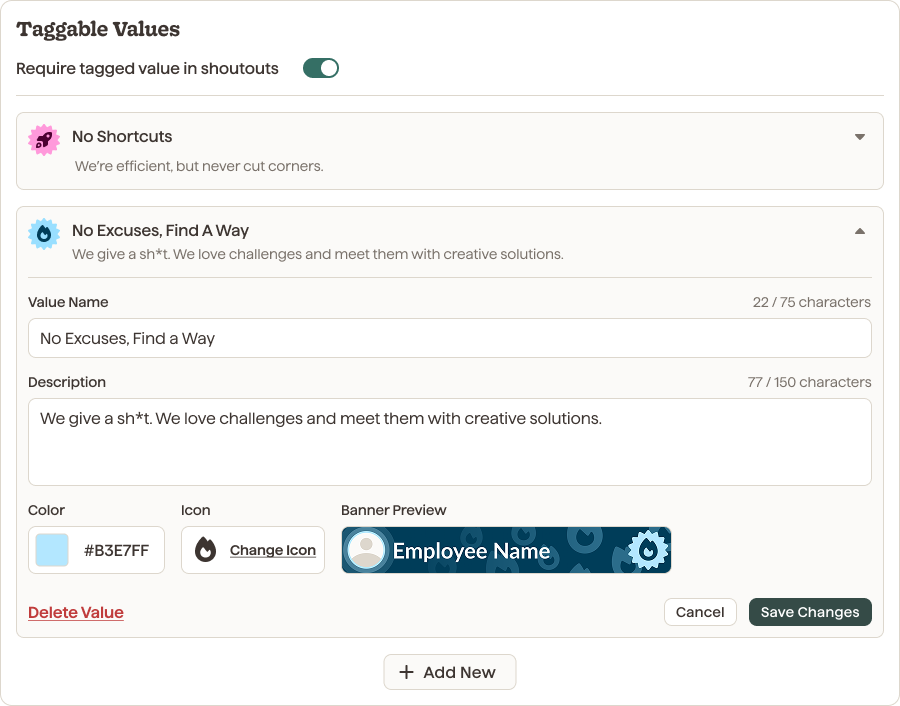The width and height of the screenshot is (900, 706).
Task: Click the Banner Preview label
Action: (394, 510)
